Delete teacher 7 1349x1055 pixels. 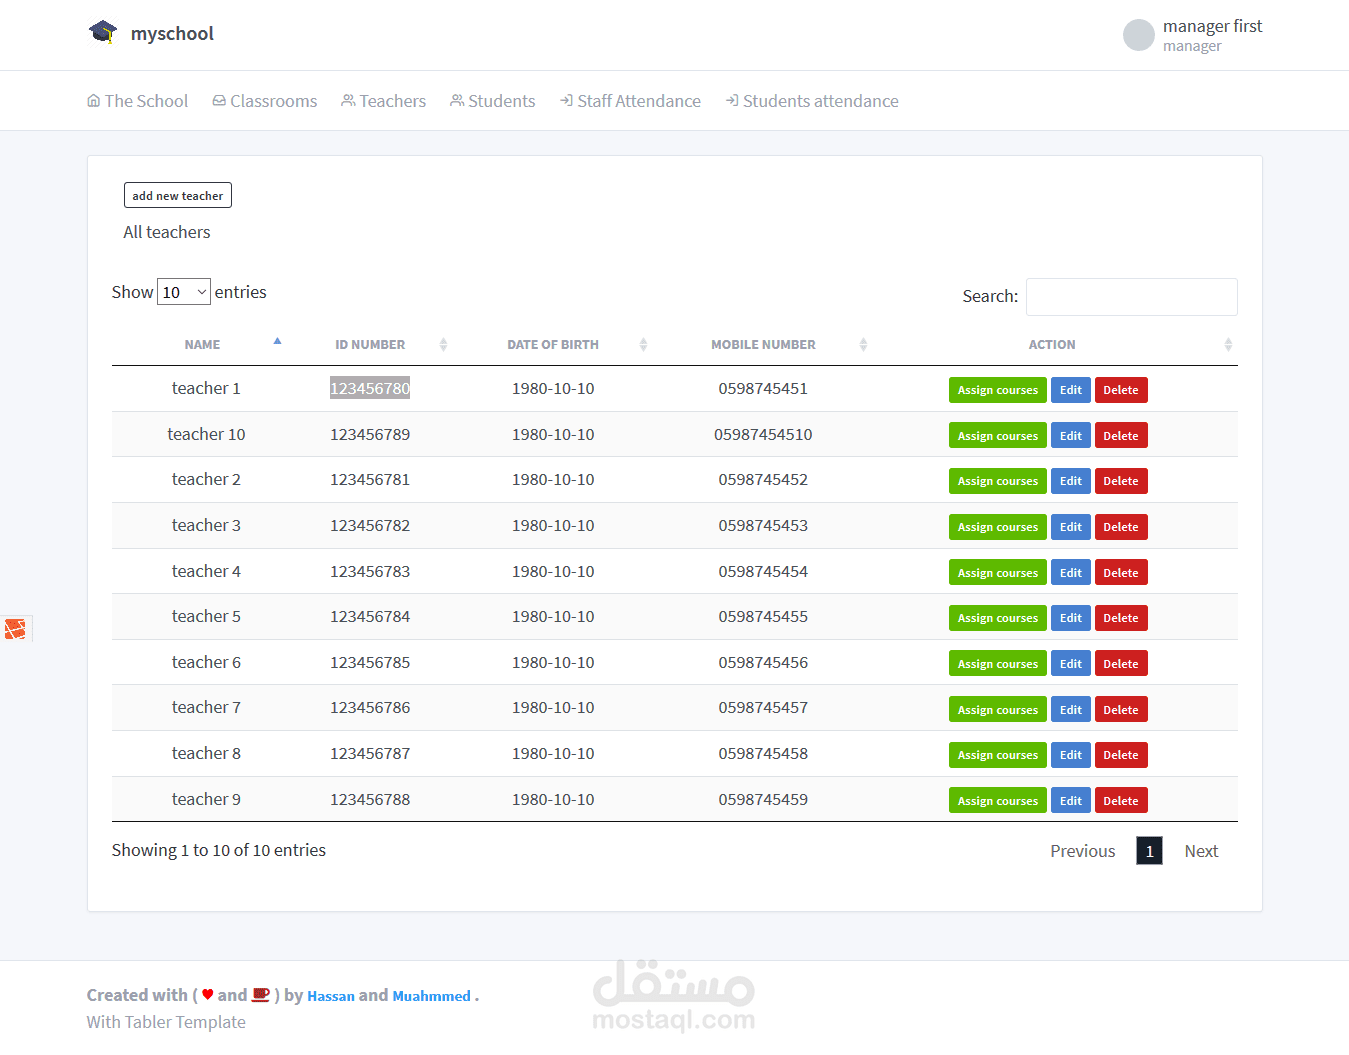[x=1121, y=709]
